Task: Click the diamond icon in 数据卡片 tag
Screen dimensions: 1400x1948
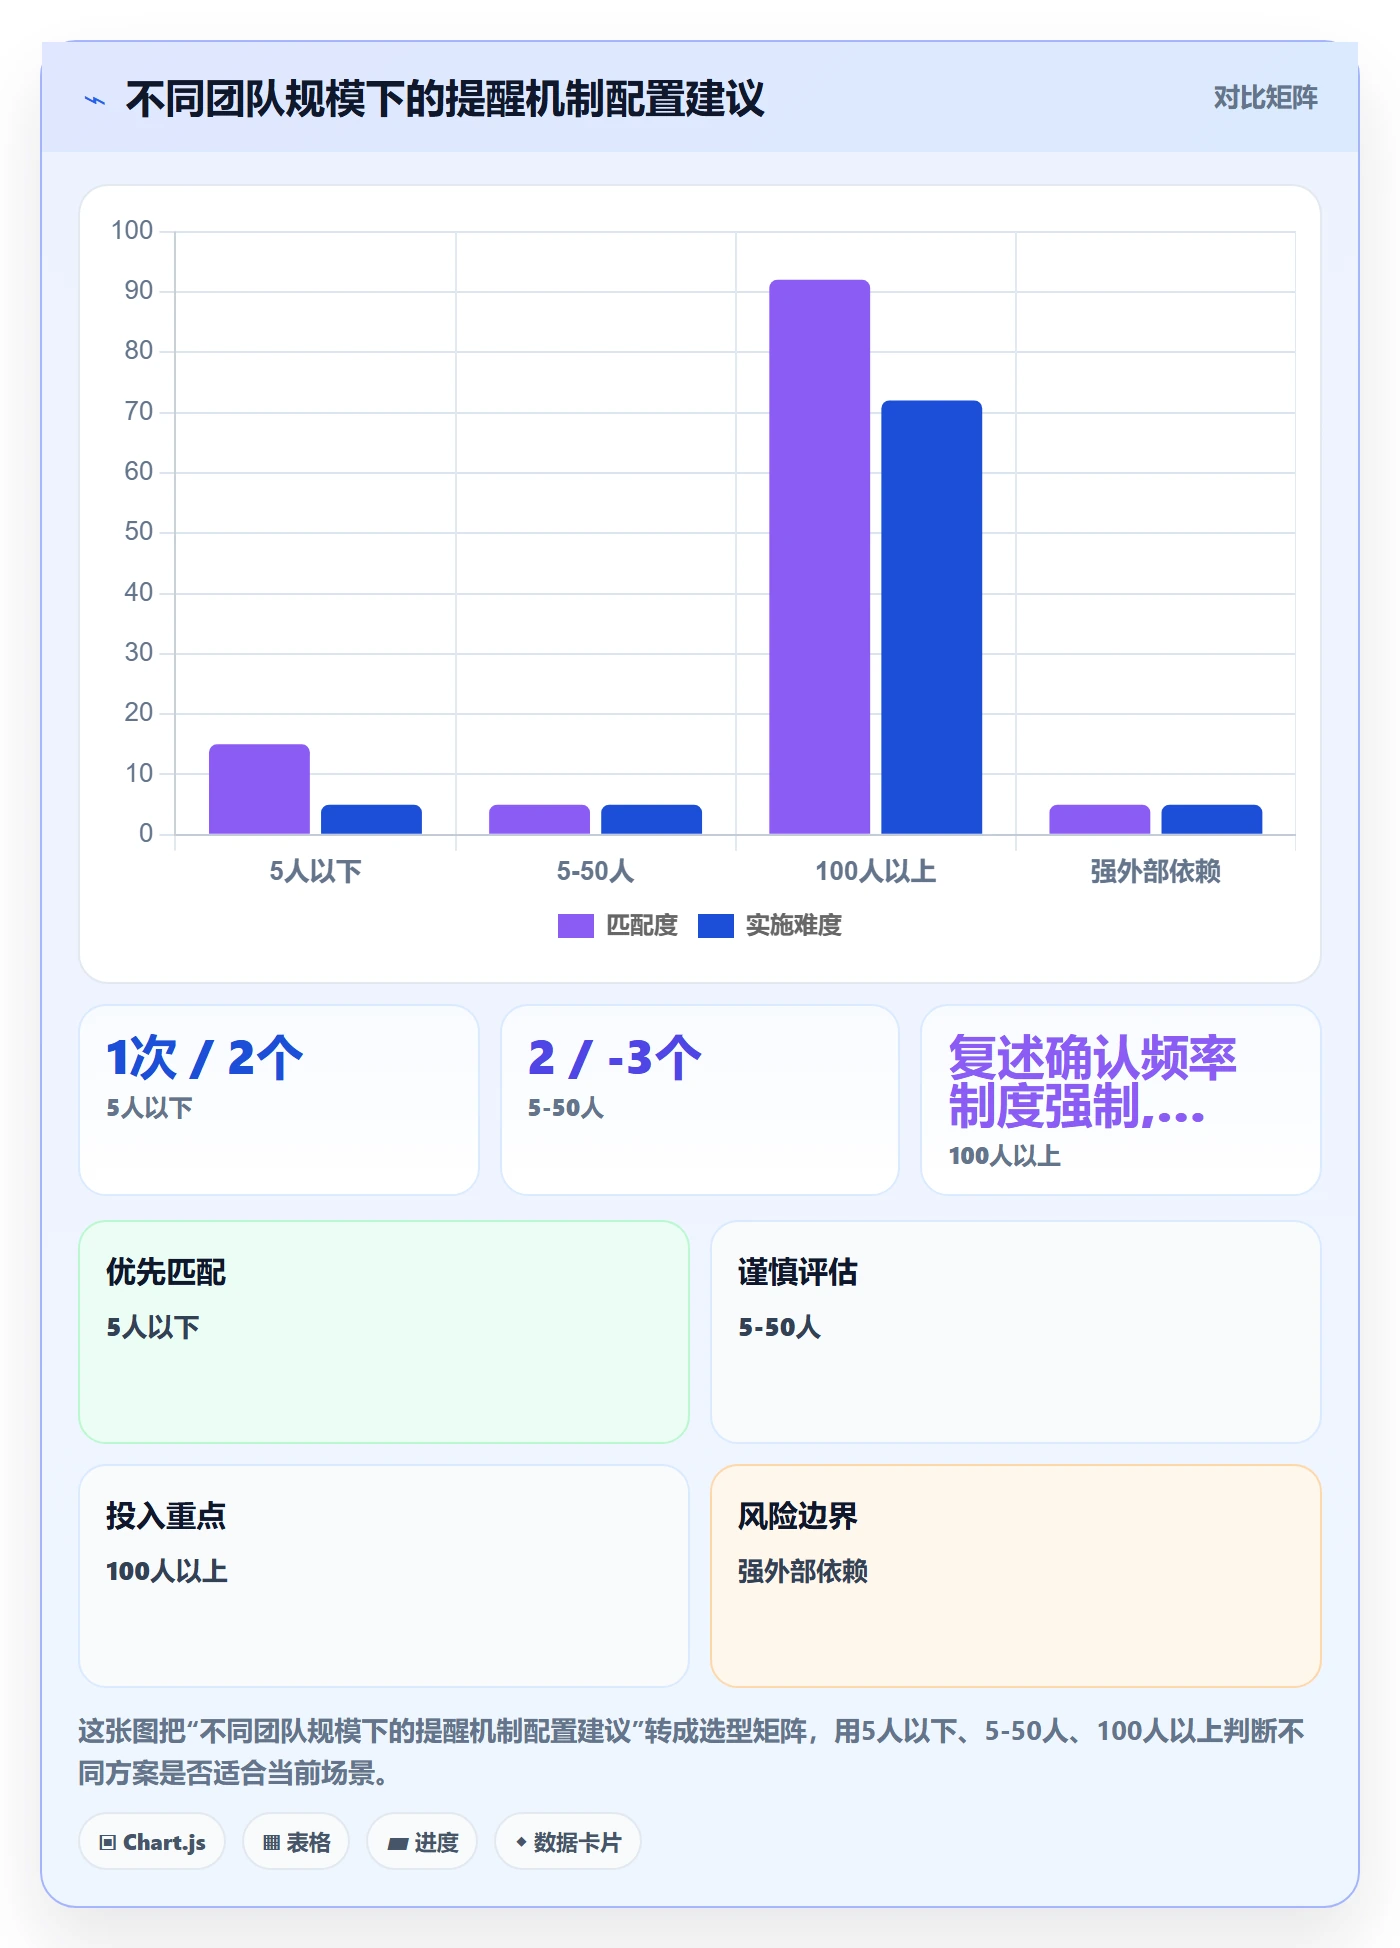Action: 520,1842
